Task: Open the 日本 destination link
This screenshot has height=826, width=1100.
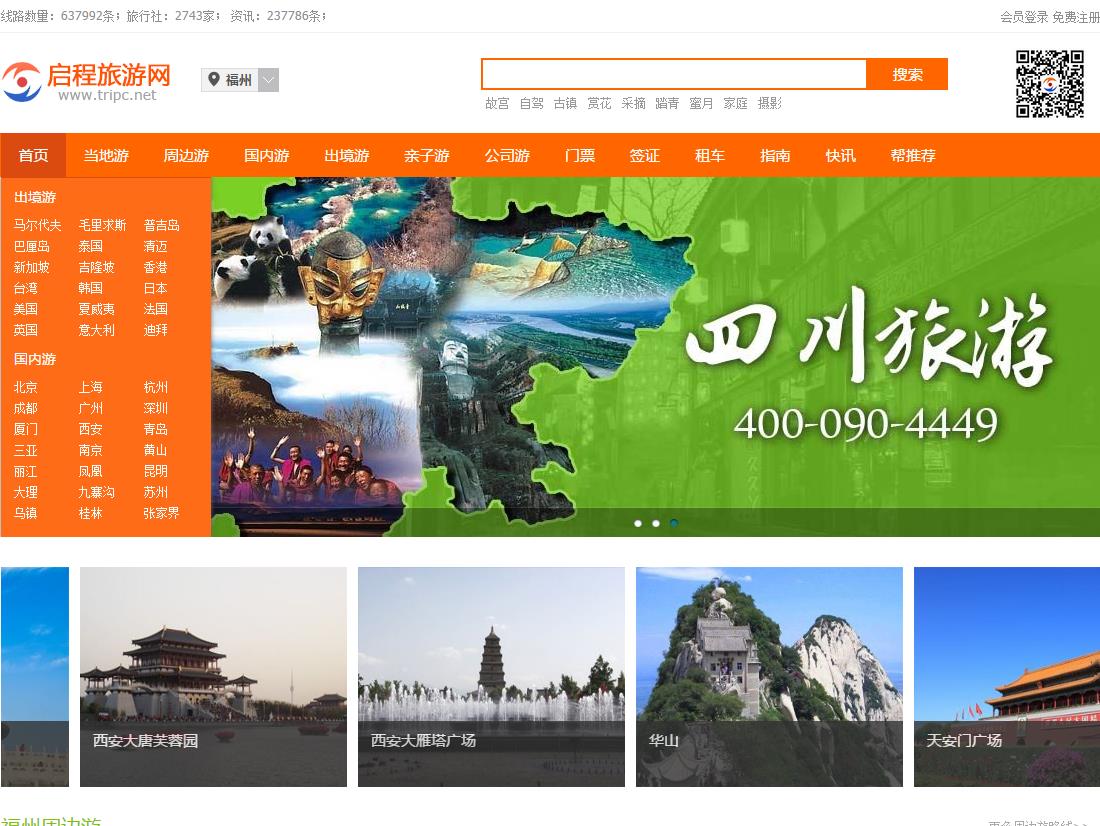Action: [156, 288]
